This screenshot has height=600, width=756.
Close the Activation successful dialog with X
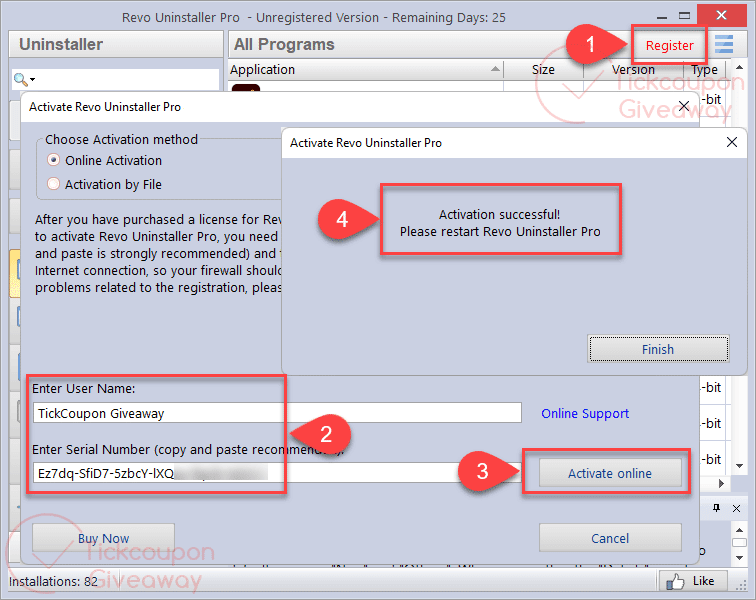731,142
